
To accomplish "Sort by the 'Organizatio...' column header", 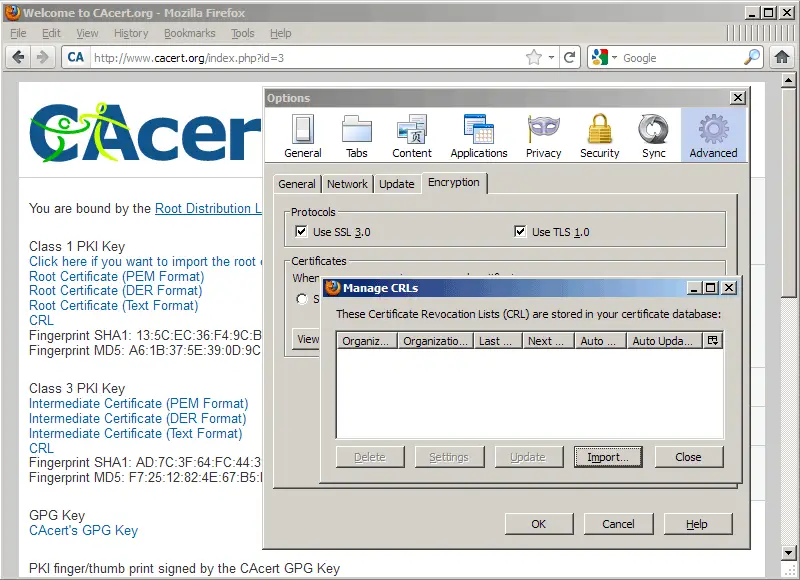I will (435, 341).
